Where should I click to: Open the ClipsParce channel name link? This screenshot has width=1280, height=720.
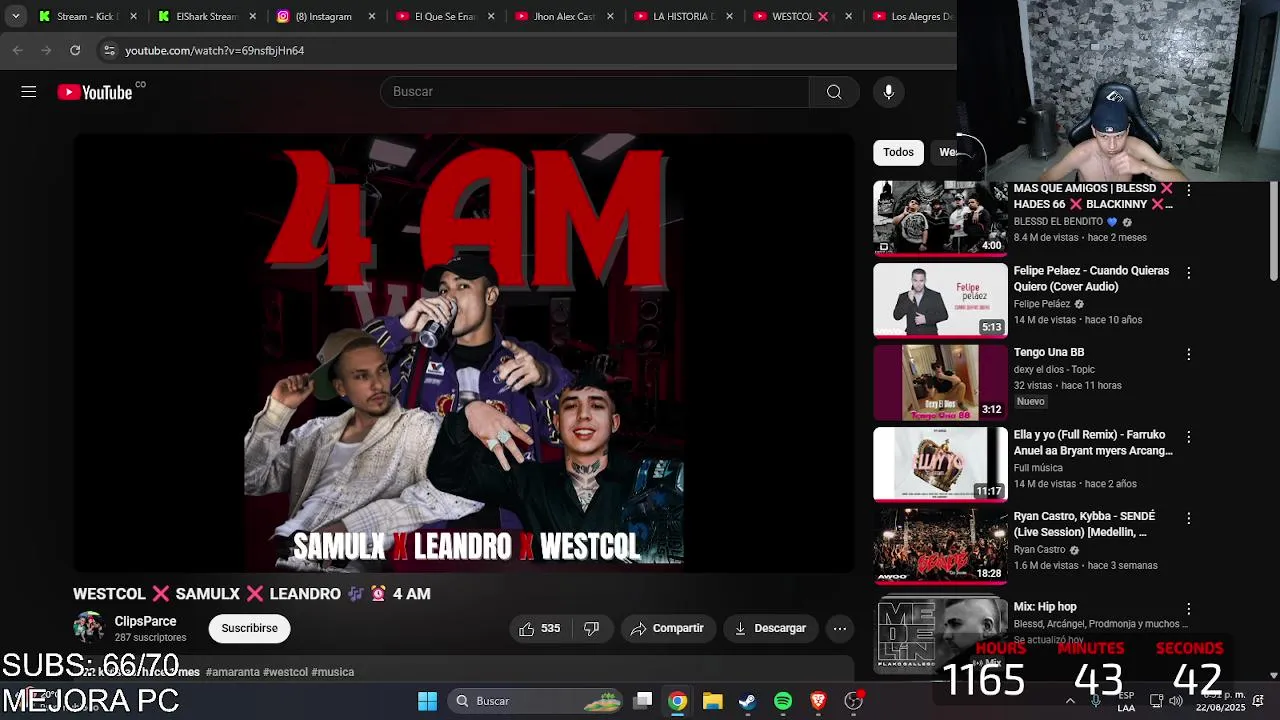tap(145, 621)
